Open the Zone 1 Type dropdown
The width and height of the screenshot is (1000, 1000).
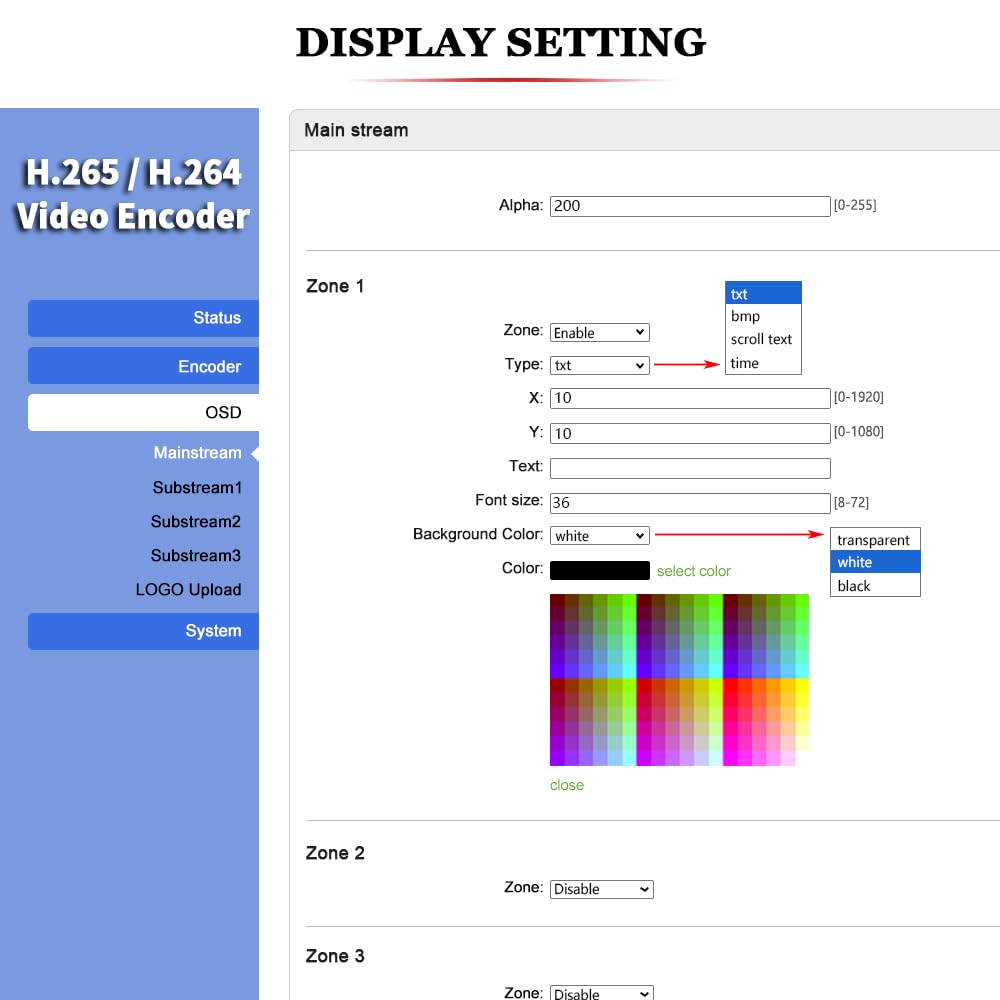[x=598, y=365]
